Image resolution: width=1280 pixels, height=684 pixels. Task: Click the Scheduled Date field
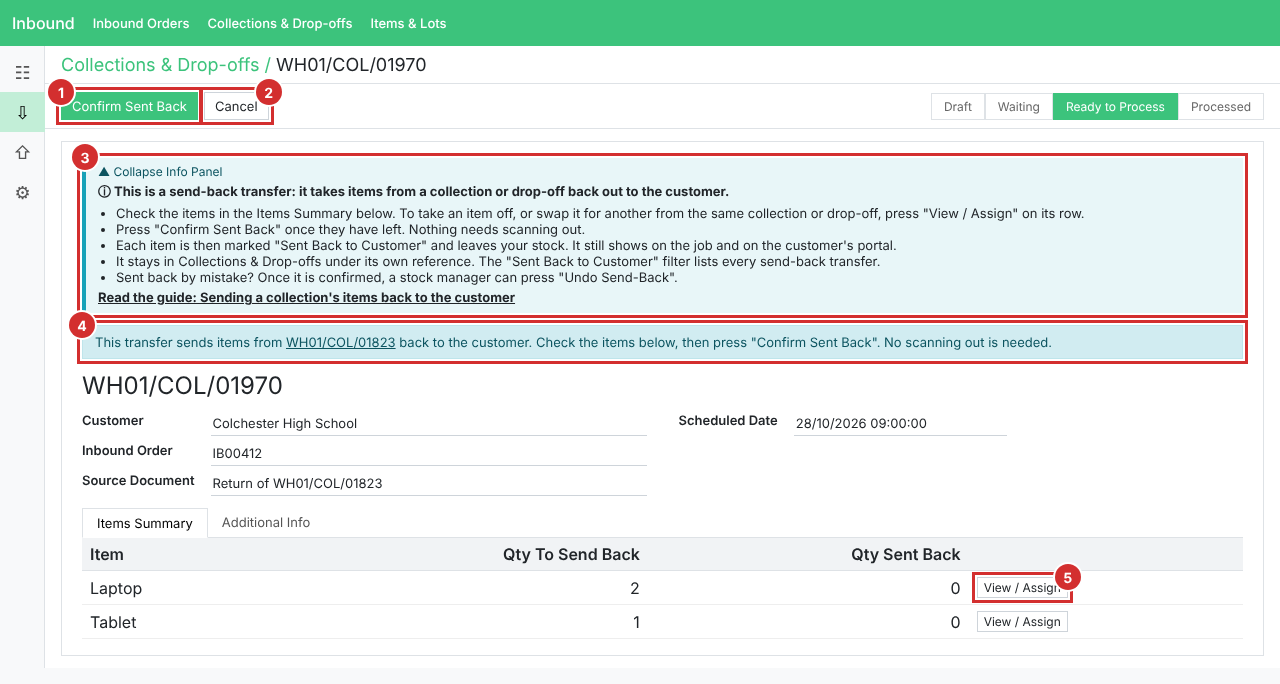[900, 423]
